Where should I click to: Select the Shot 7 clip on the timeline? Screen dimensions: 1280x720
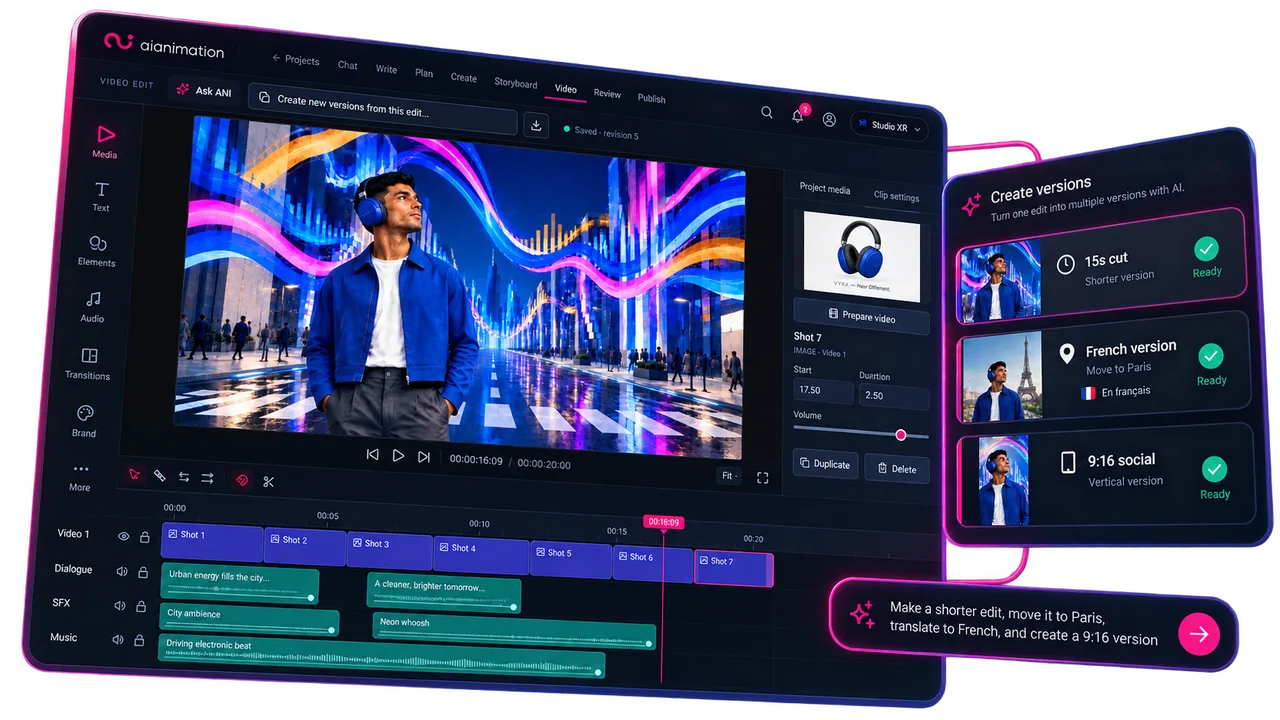pyautogui.click(x=733, y=567)
